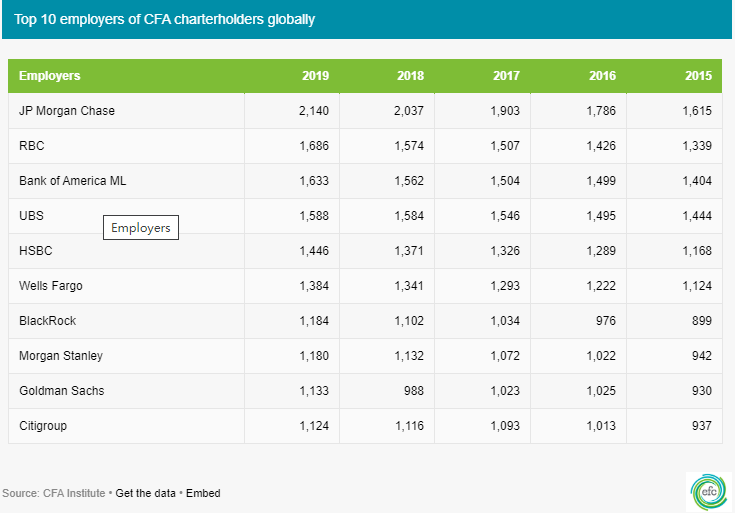
Task: Click the 1,384 value for Wells Fargo
Action: coord(314,286)
